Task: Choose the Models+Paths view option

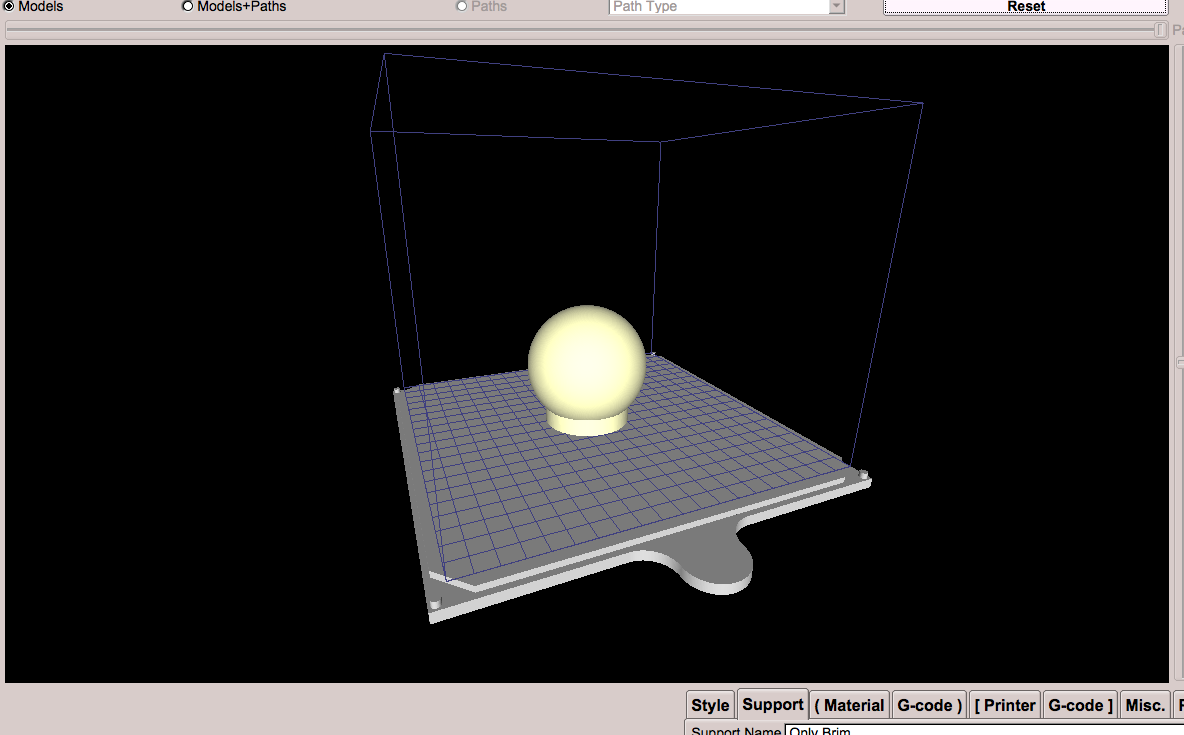Action: pyautogui.click(x=187, y=6)
